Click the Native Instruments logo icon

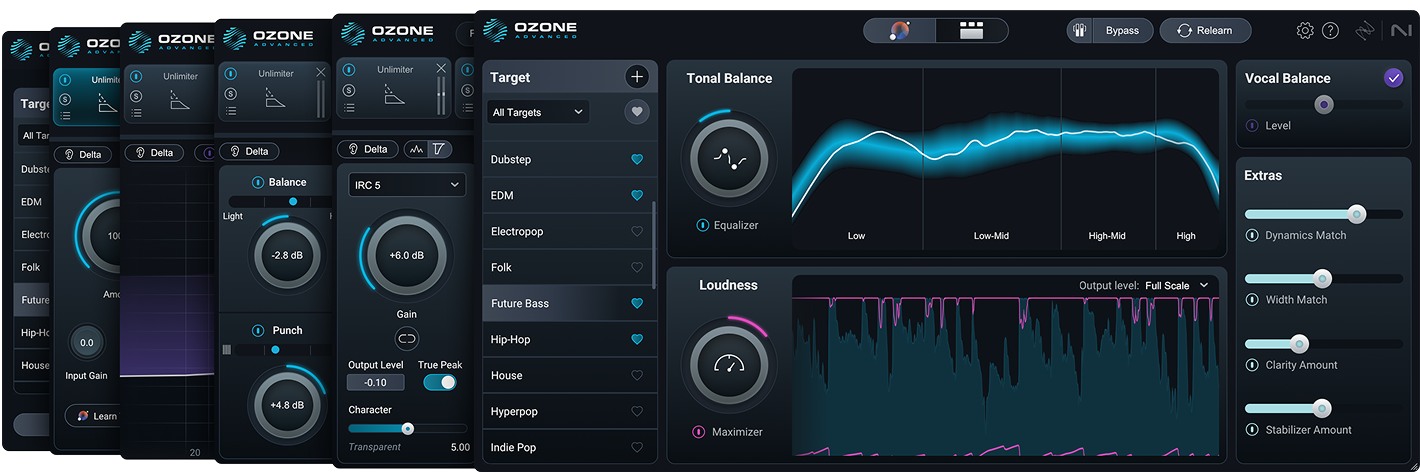1400,31
